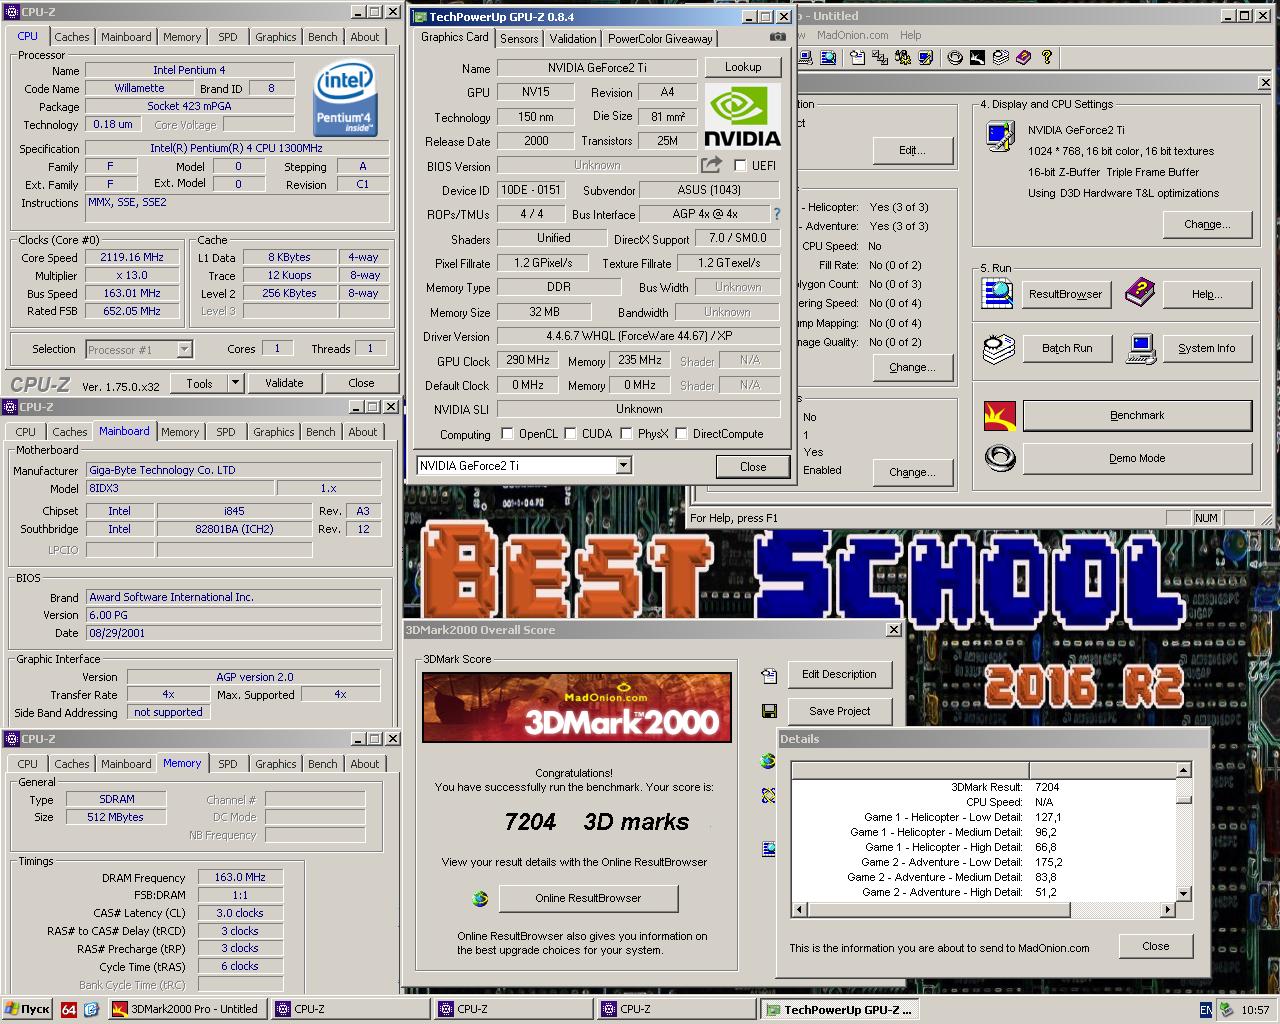This screenshot has width=1280, height=1024.
Task: Click the Details list vertical scrollbar up arrow
Action: (1184, 770)
